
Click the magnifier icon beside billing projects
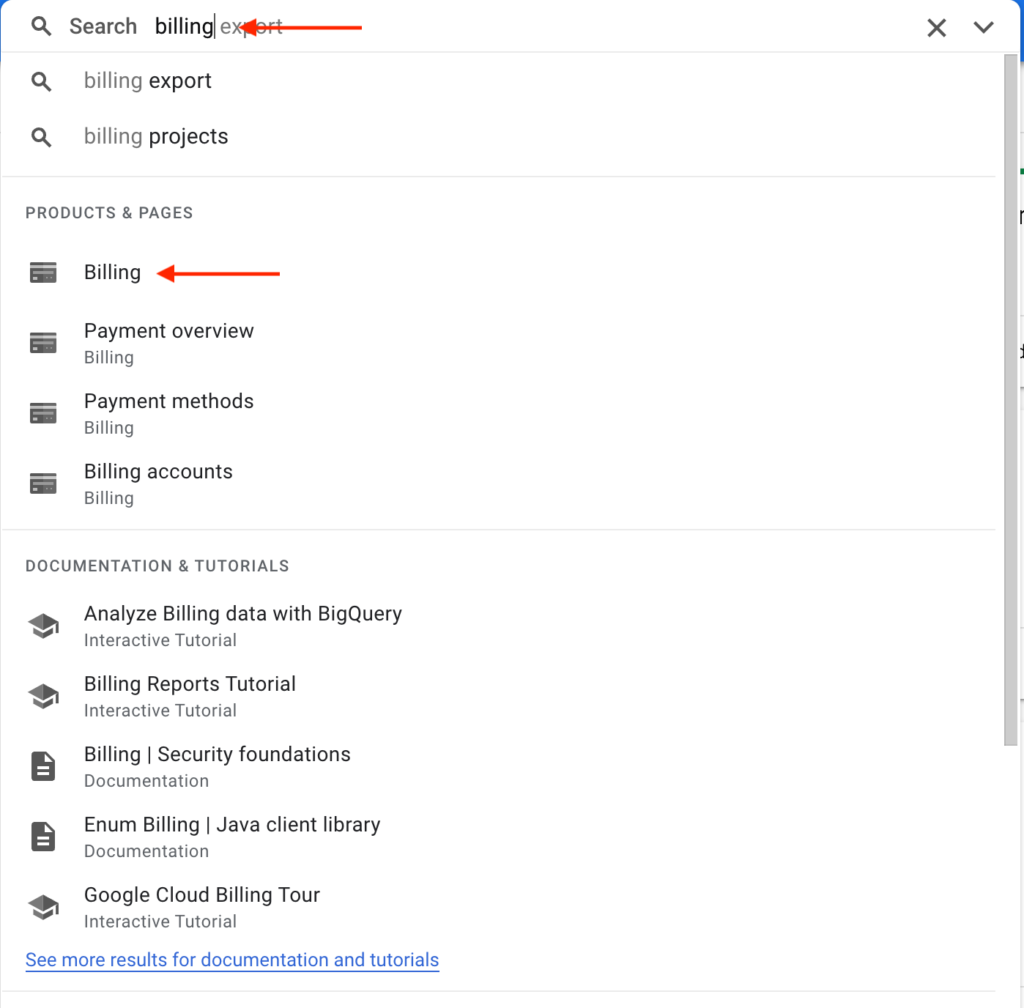coord(41,137)
